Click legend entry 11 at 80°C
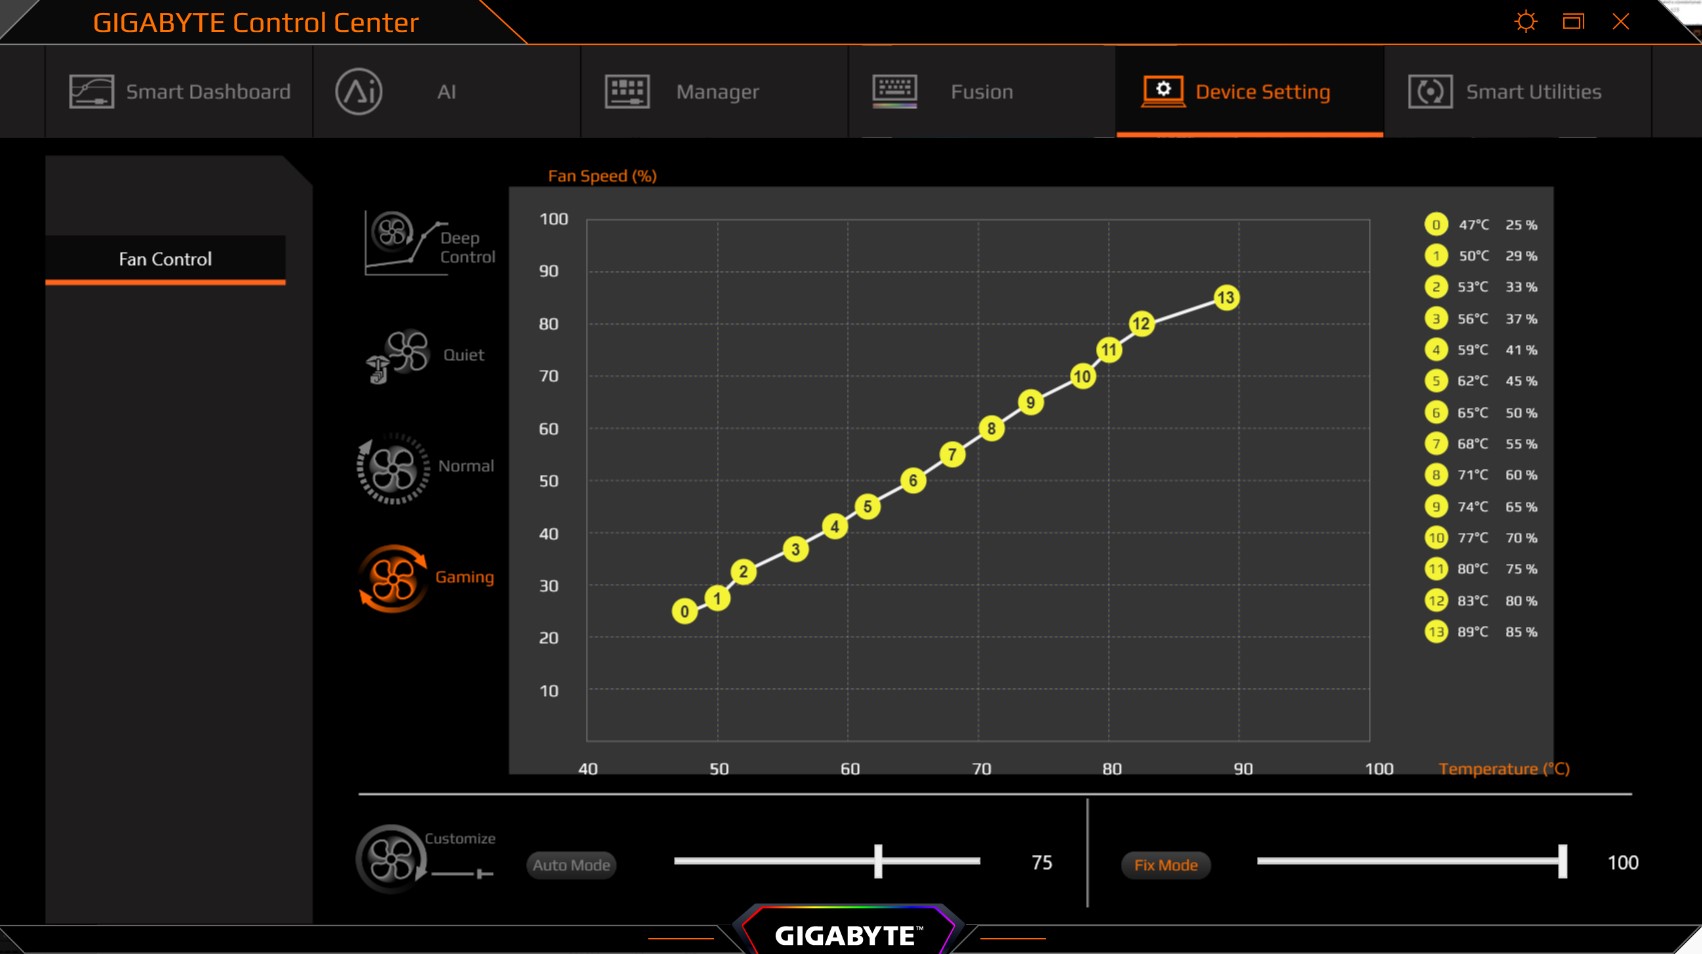The height and width of the screenshot is (954, 1702). 1481,569
